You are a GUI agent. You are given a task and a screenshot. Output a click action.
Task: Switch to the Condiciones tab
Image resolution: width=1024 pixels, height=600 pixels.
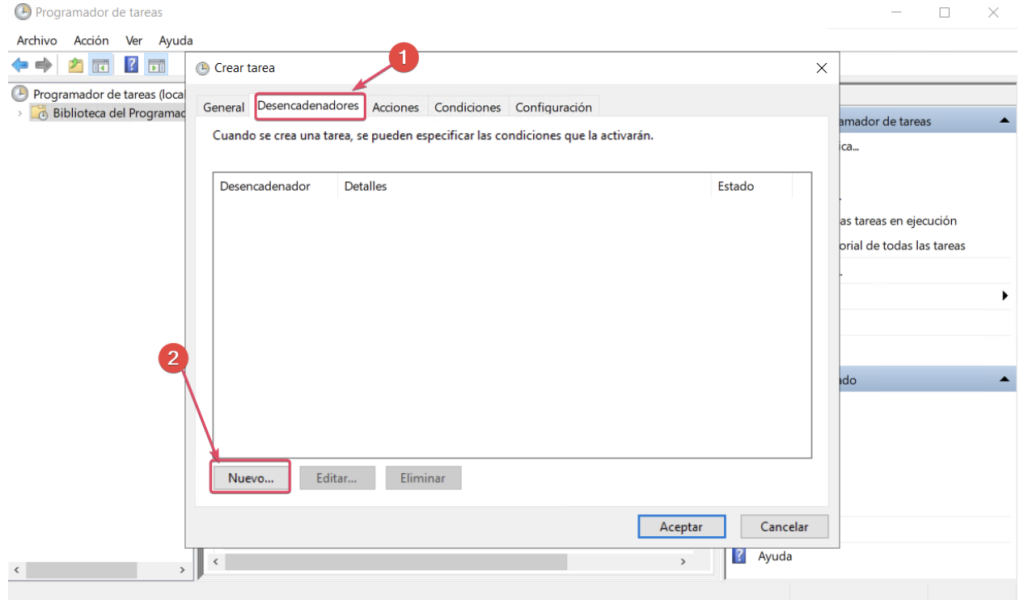coord(467,107)
